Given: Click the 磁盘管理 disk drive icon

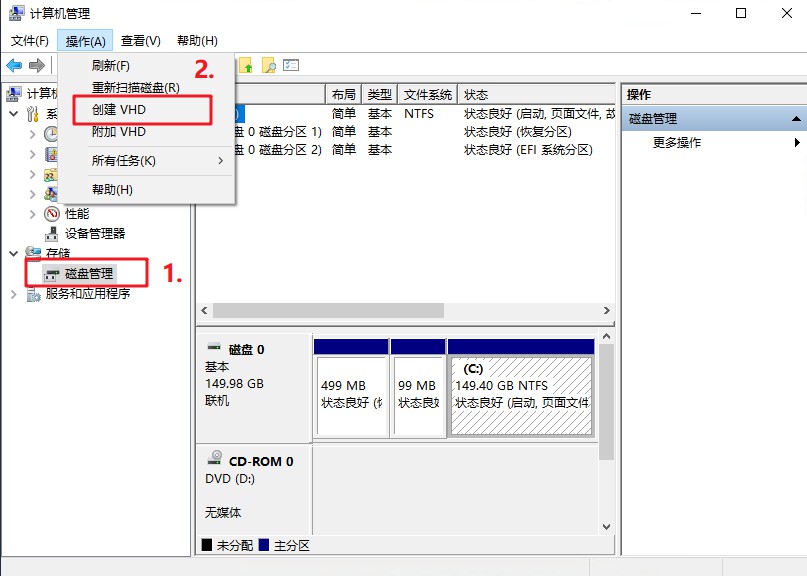Looking at the screenshot, I should point(51,274).
